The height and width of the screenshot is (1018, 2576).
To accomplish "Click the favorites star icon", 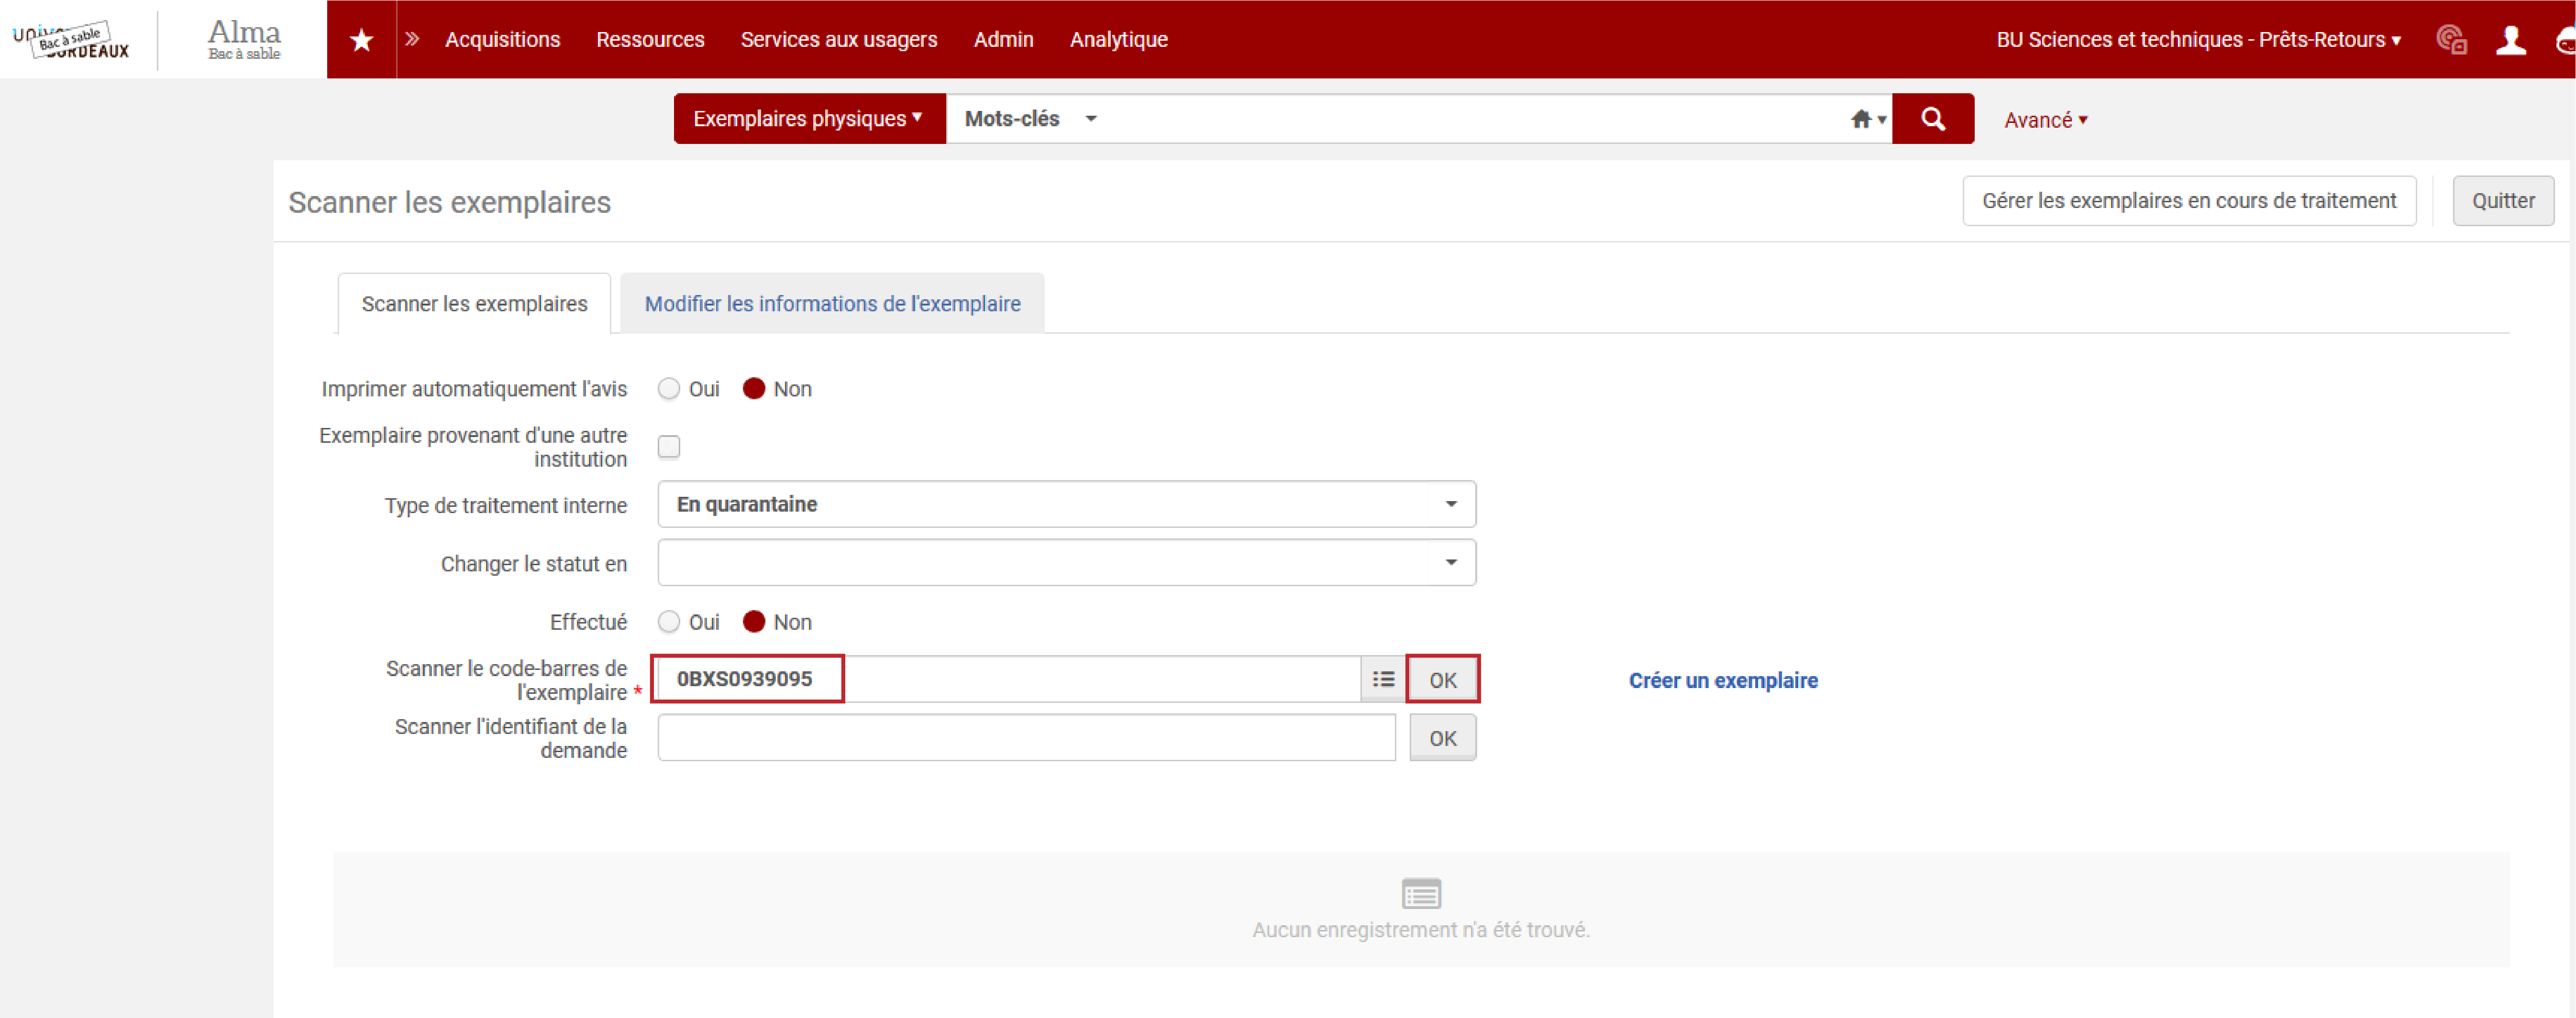I will tap(361, 40).
